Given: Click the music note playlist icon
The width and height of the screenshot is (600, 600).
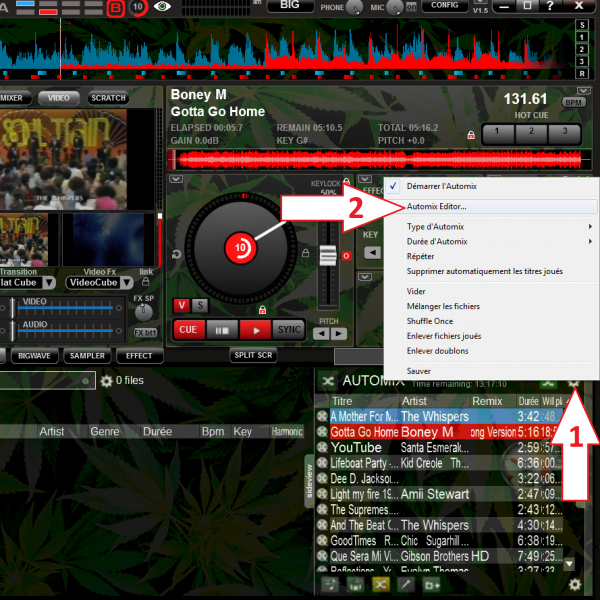Looking at the screenshot, I should click(x=330, y=584).
